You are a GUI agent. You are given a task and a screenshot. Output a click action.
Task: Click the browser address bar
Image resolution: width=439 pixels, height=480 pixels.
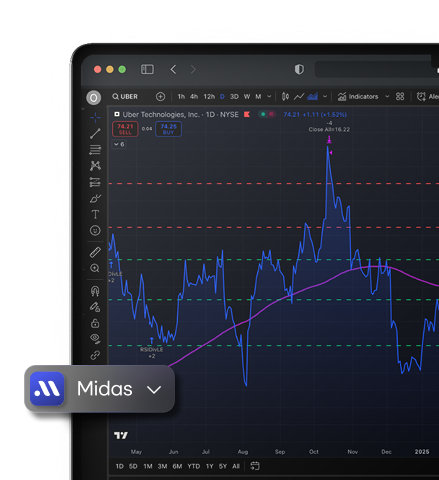point(377,69)
